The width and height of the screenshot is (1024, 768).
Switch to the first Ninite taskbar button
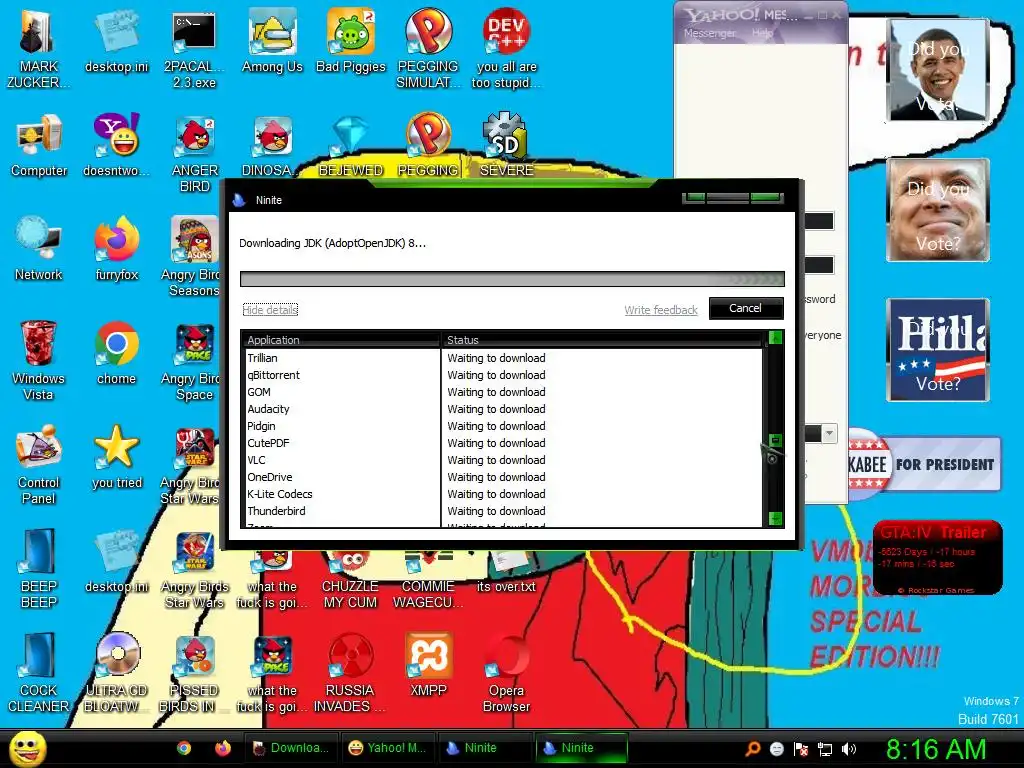[484, 748]
